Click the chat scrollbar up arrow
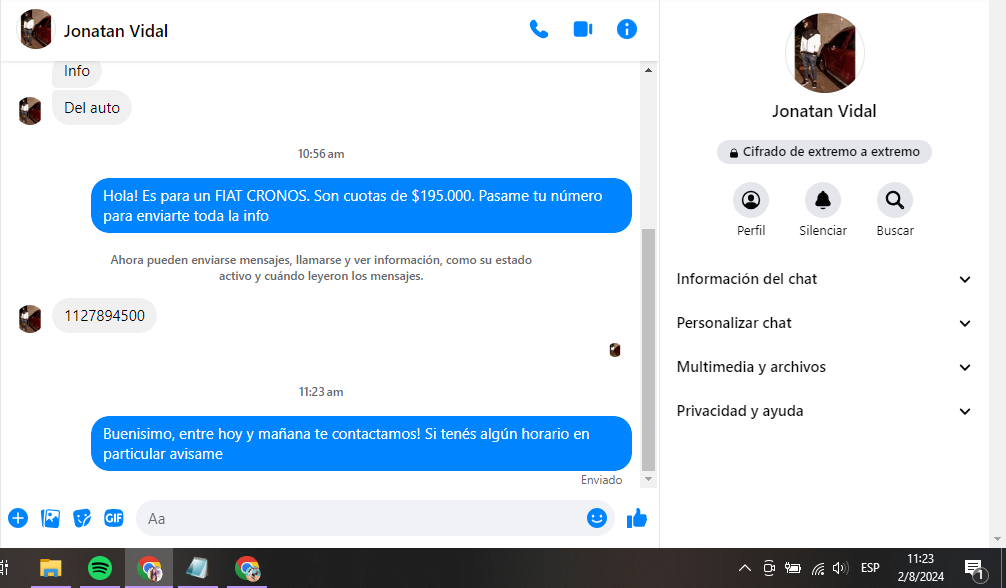Image resolution: width=1006 pixels, height=588 pixels. coord(649,70)
